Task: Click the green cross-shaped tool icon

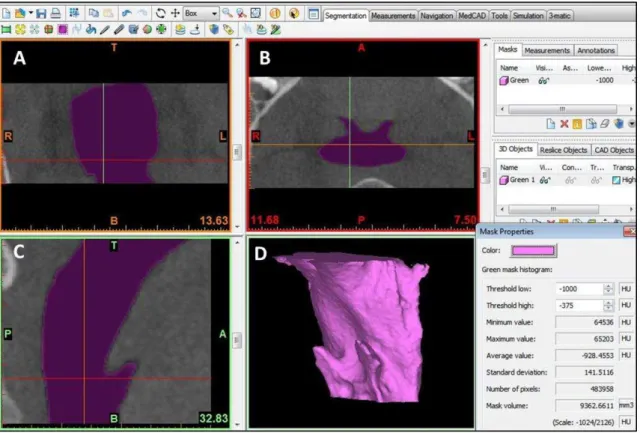Action: (x=161, y=29)
